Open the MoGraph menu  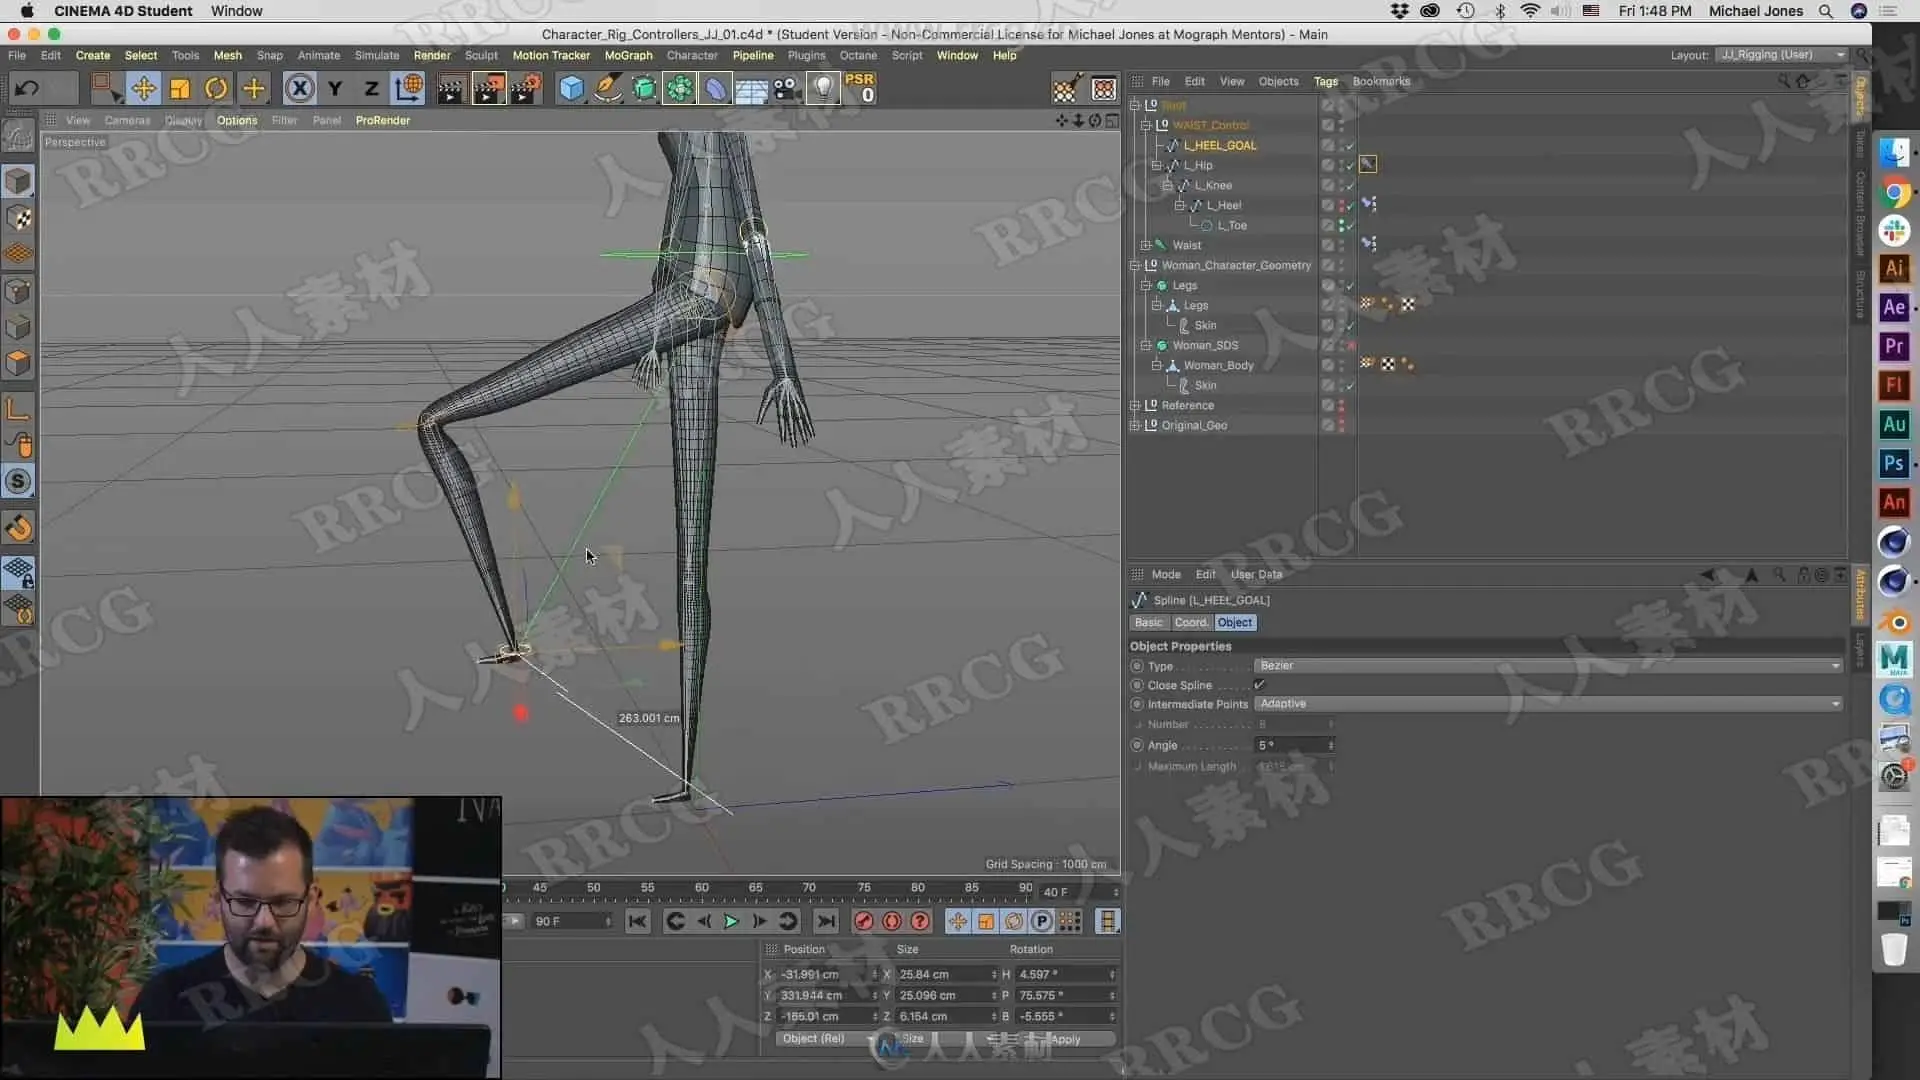628,56
